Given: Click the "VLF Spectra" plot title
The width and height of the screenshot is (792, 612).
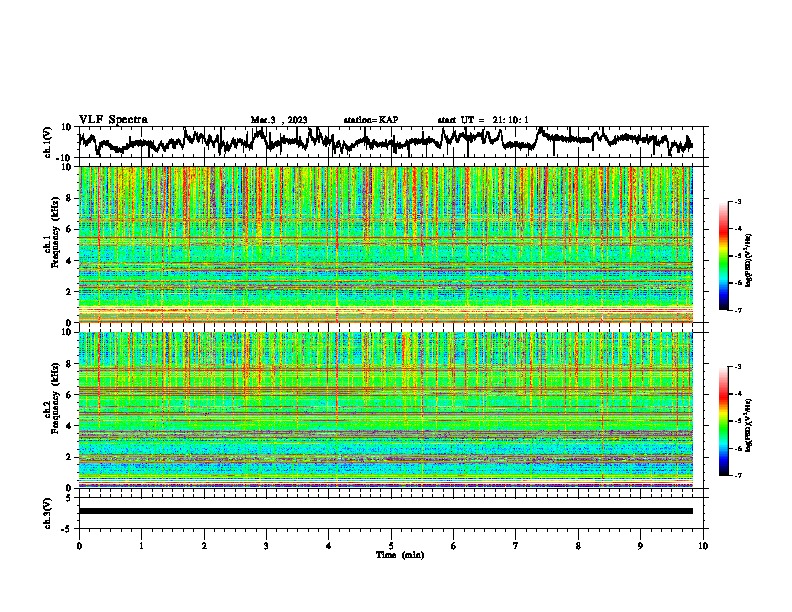Looking at the screenshot, I should click(113, 120).
